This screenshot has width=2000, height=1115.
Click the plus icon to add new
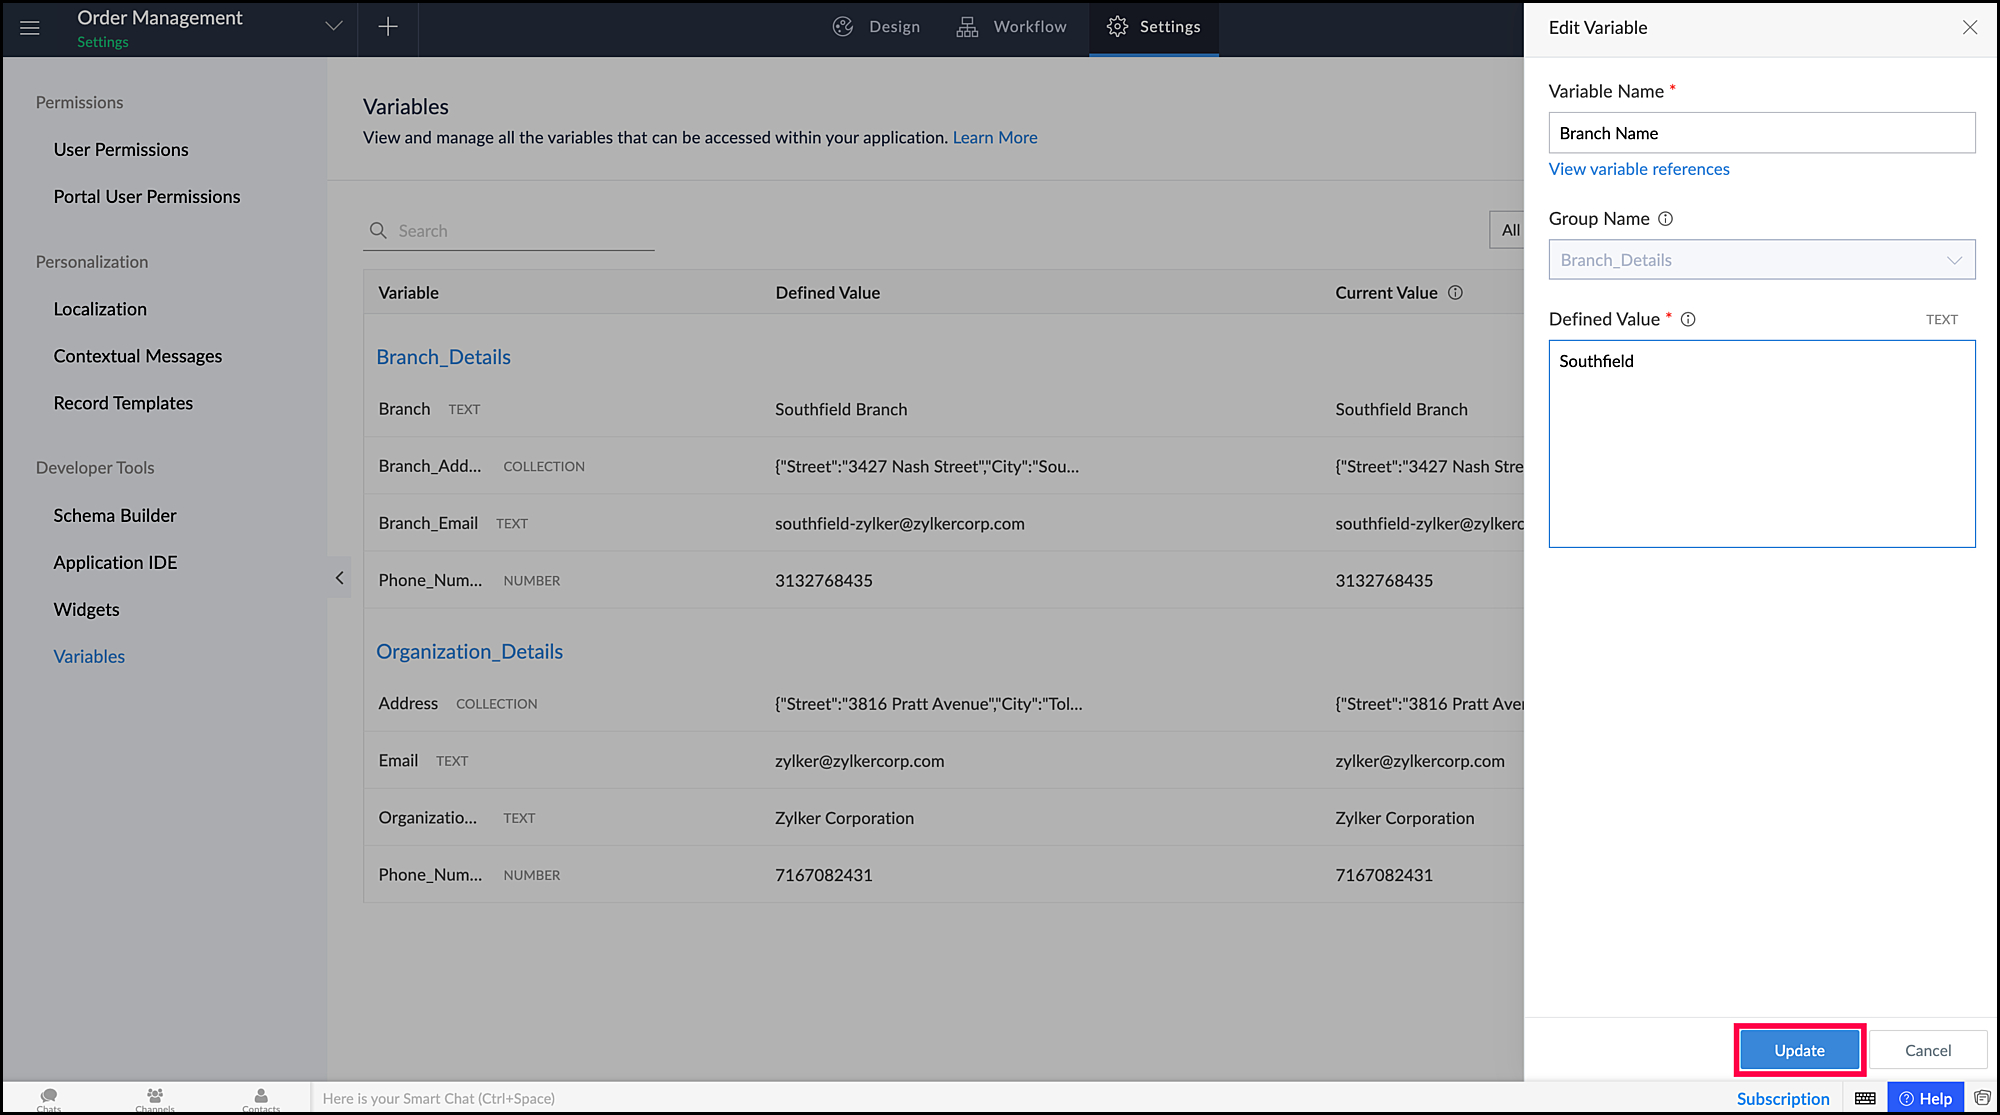(388, 27)
